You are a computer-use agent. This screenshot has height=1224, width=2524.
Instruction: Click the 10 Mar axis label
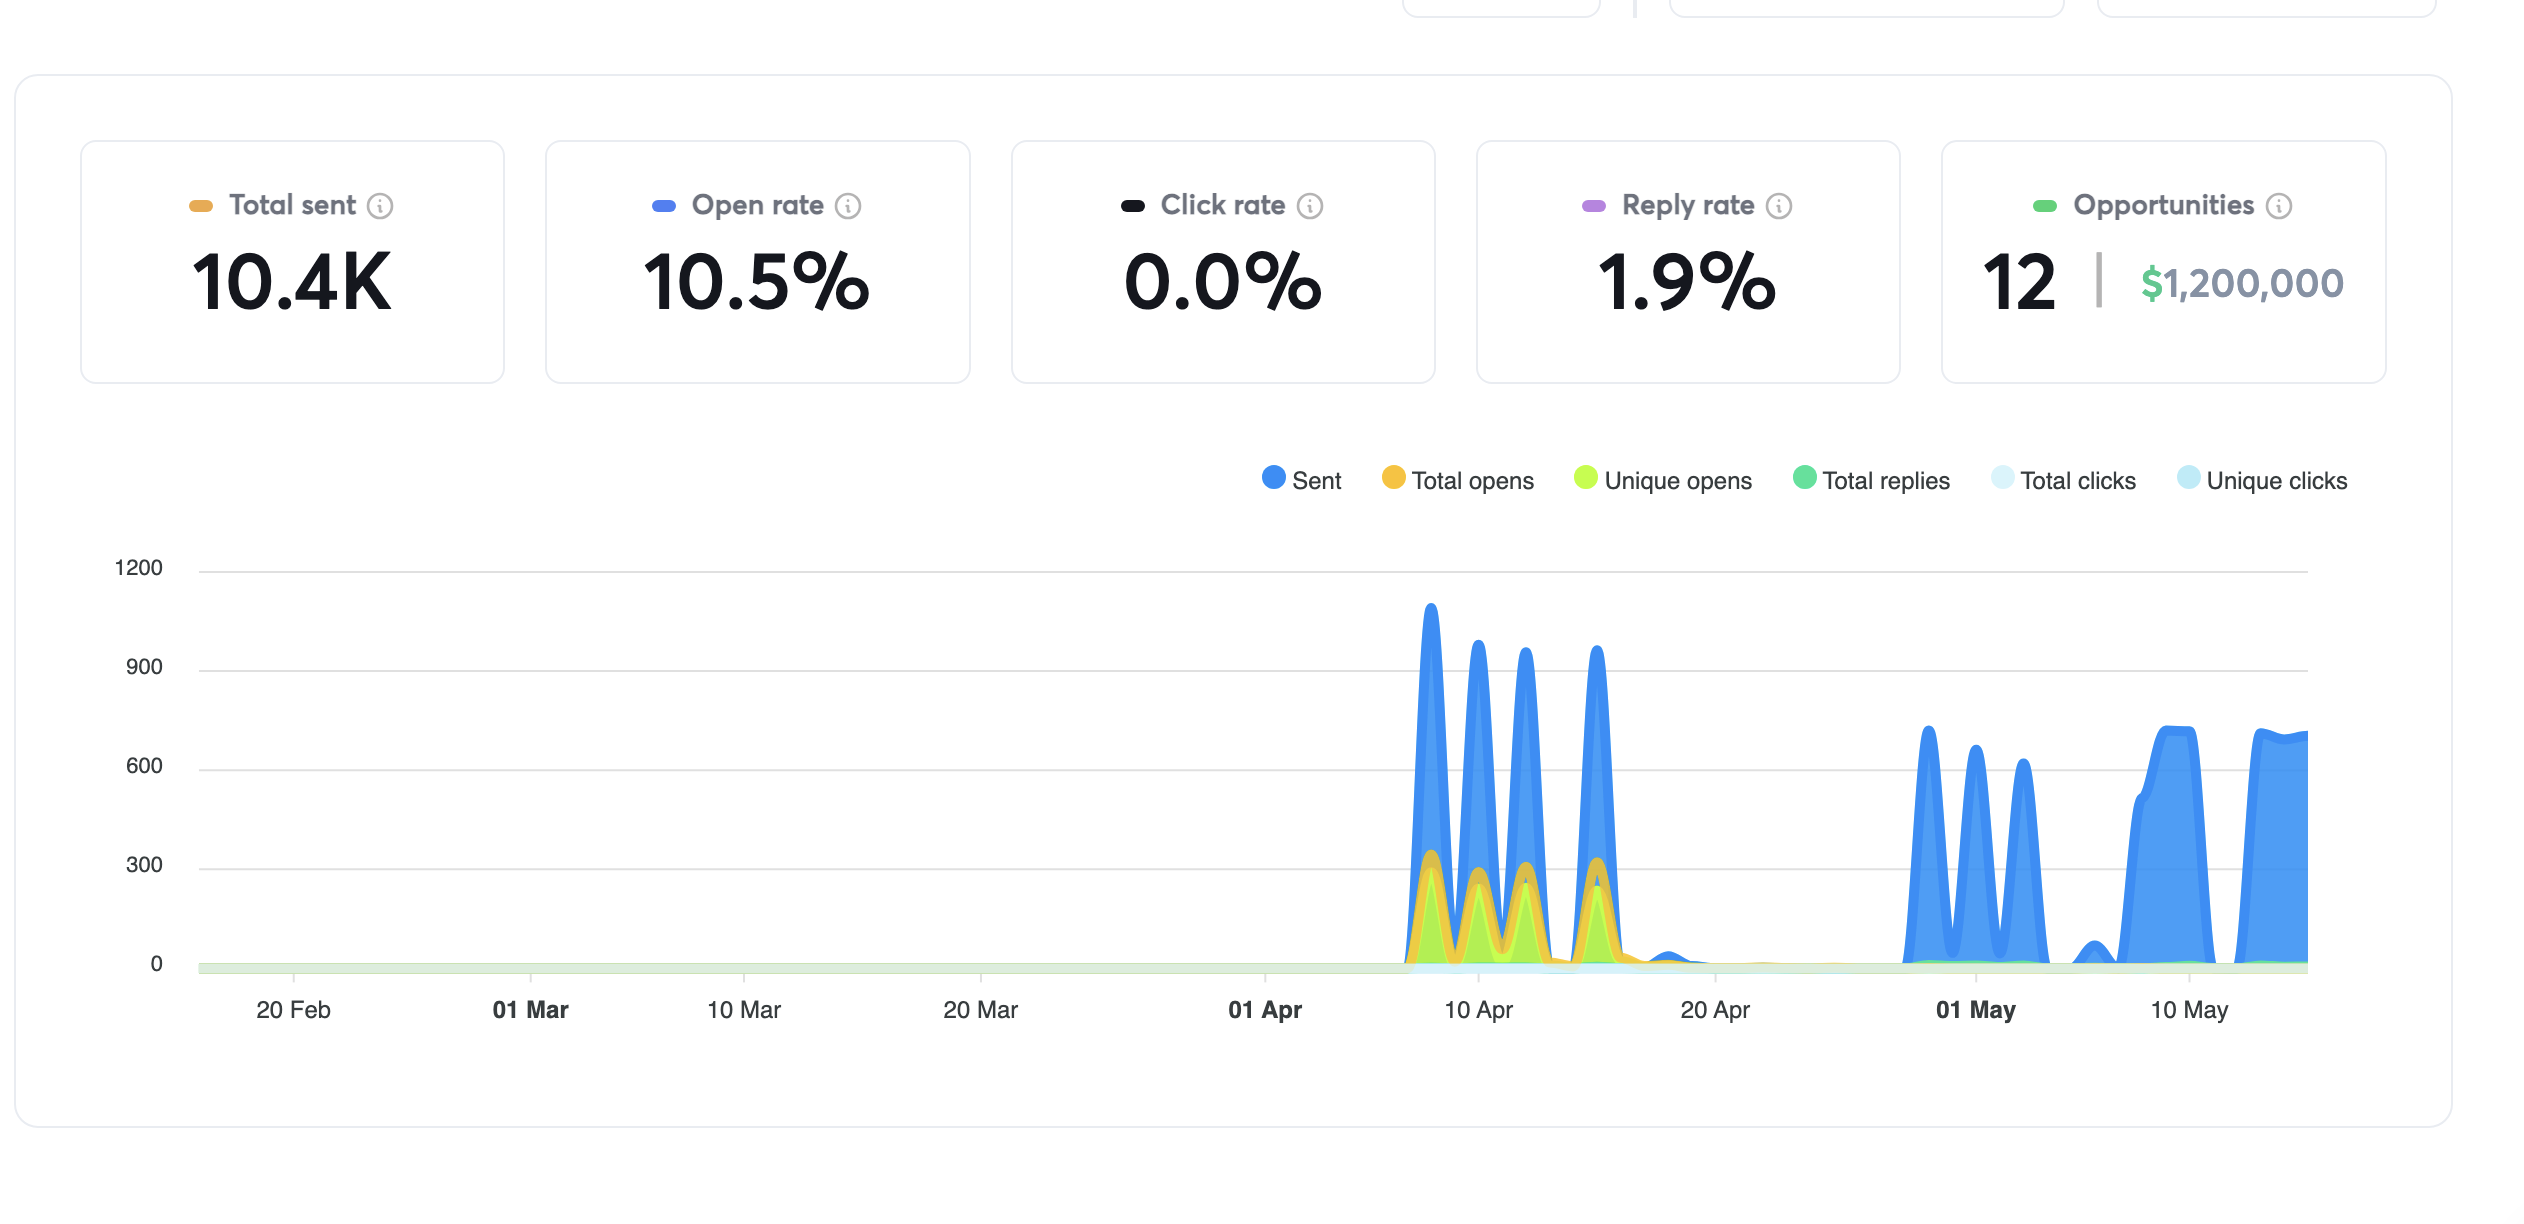744,1010
